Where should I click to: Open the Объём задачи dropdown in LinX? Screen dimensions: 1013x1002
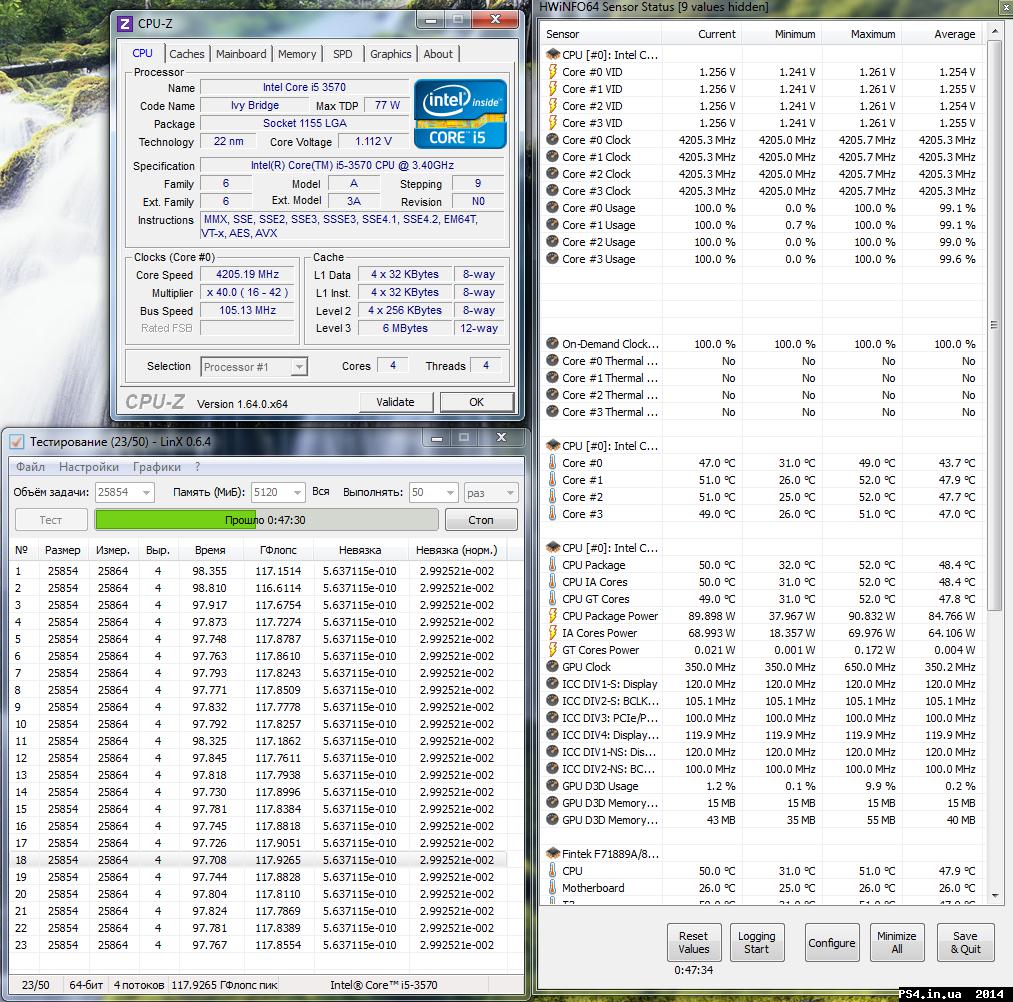[125, 492]
